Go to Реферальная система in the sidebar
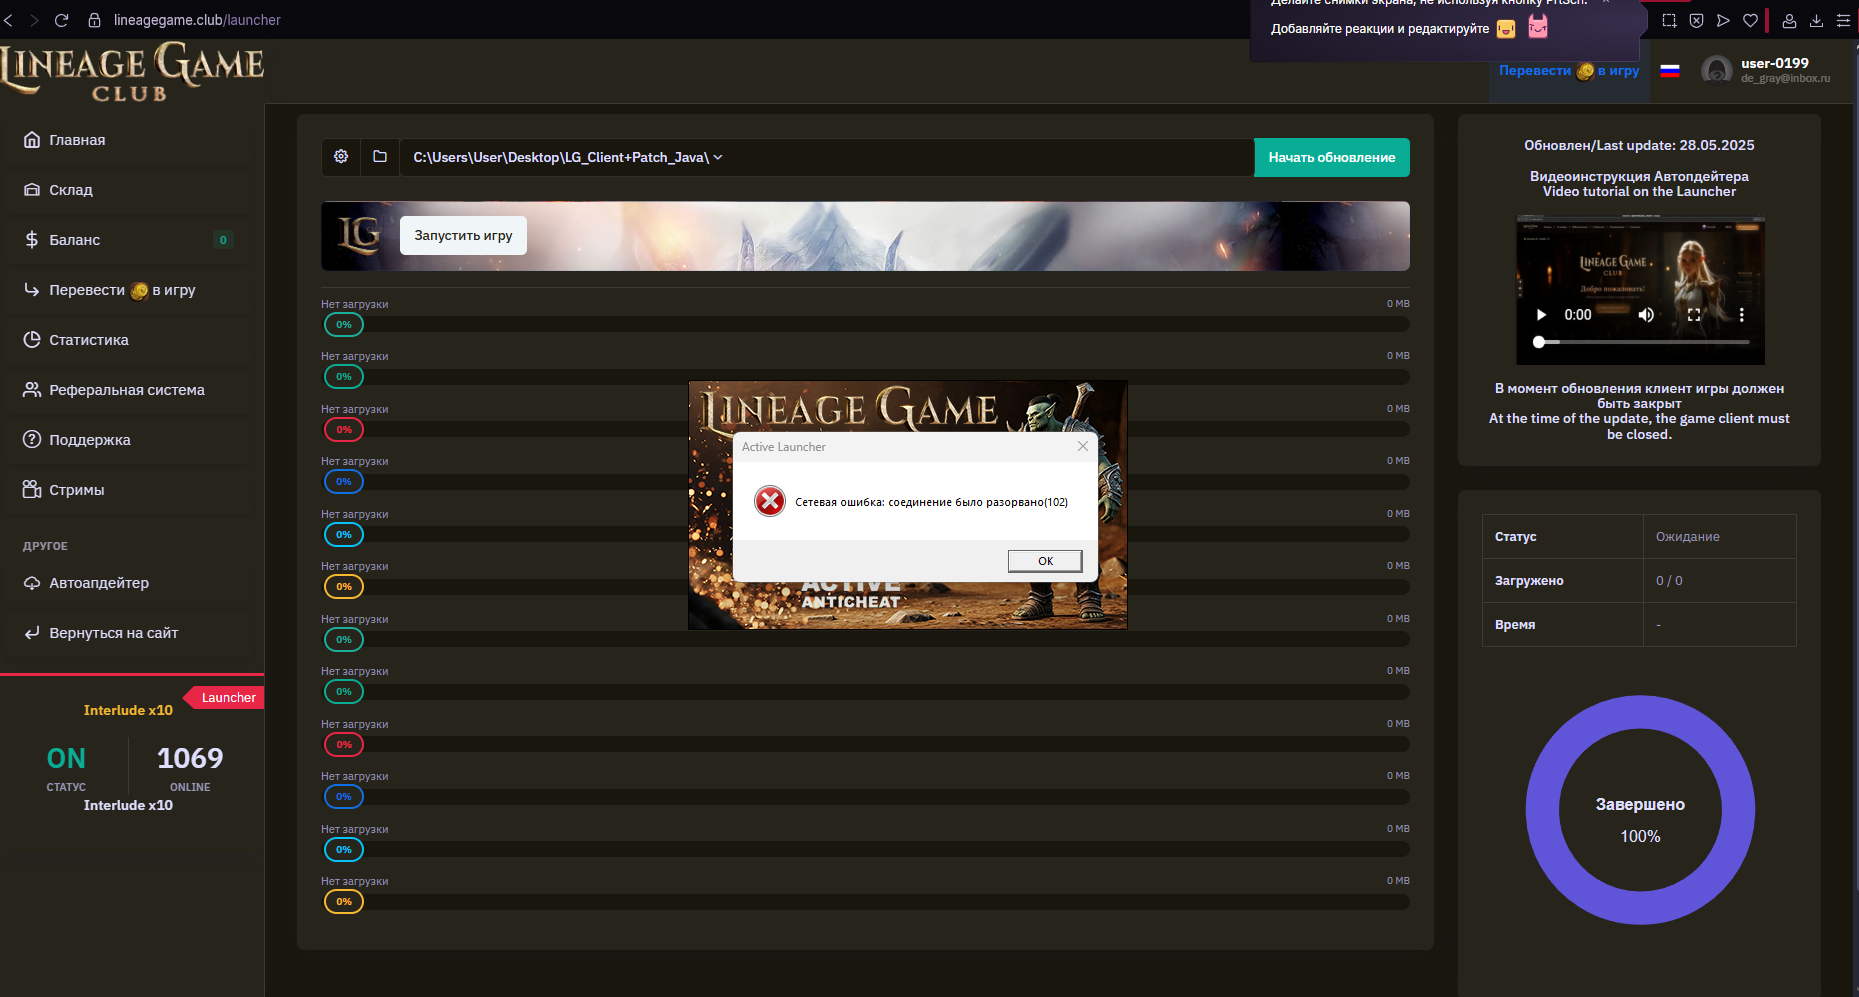1859x997 pixels. pos(126,390)
